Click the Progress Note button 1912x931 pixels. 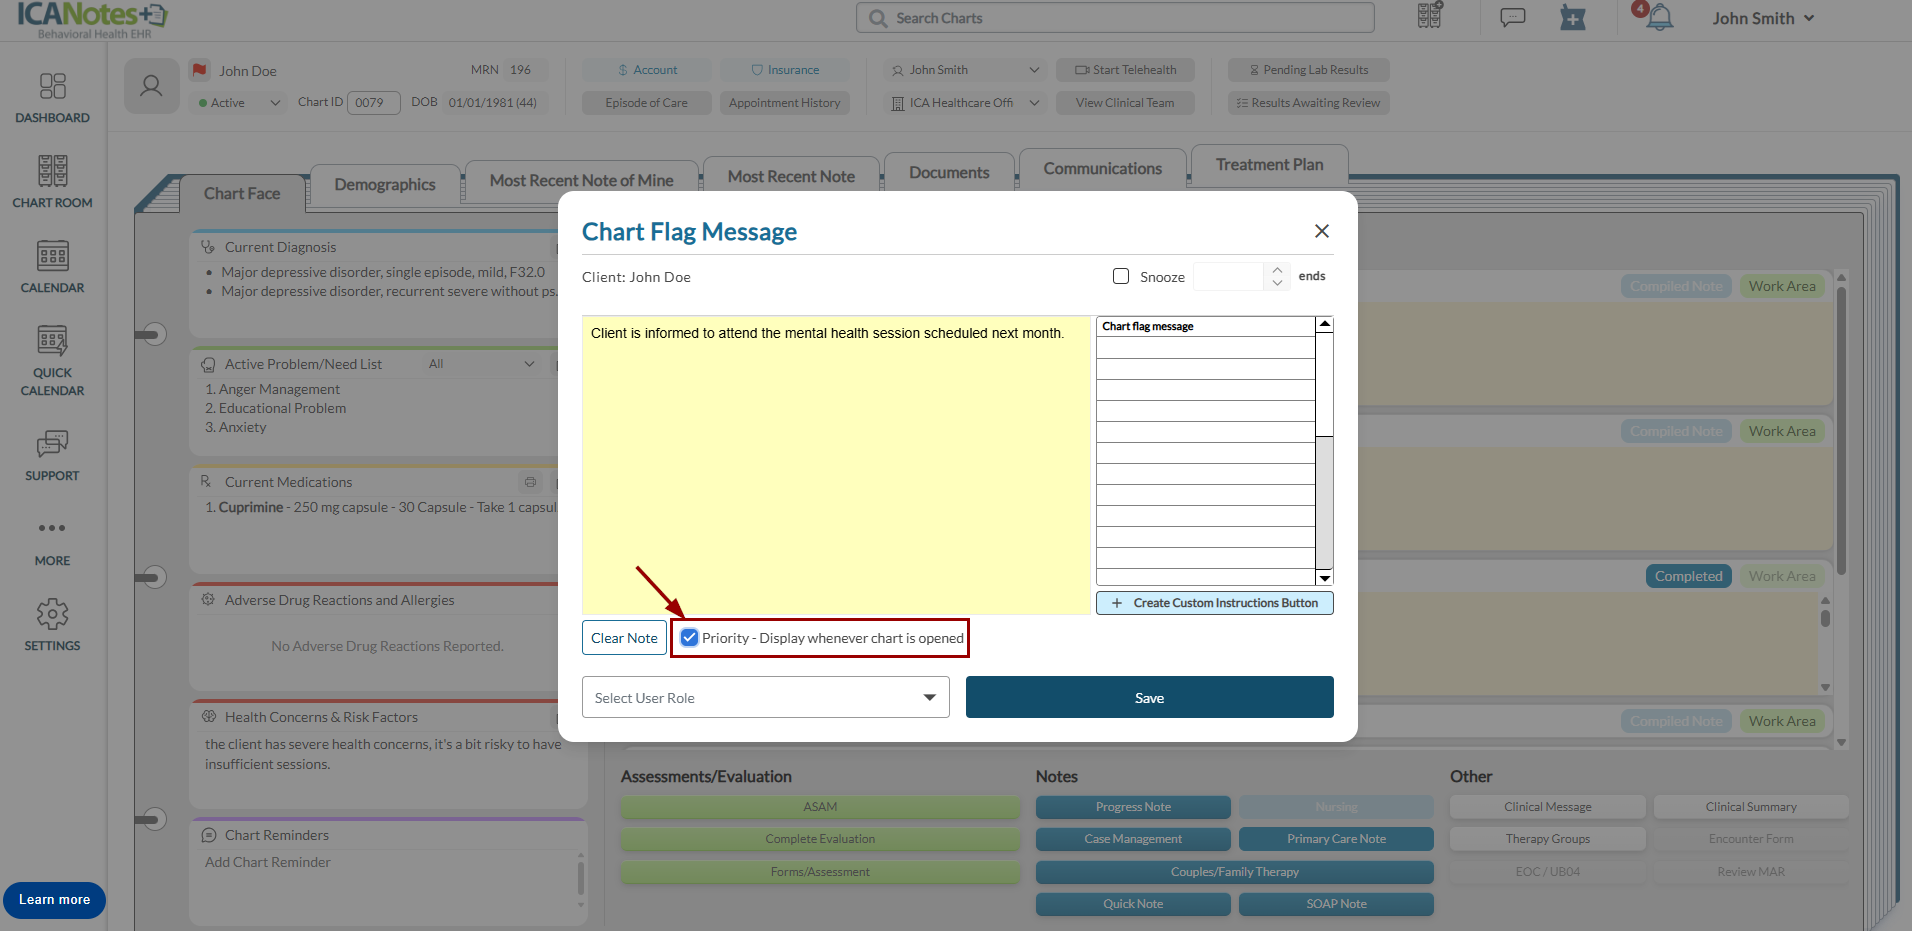1133,807
